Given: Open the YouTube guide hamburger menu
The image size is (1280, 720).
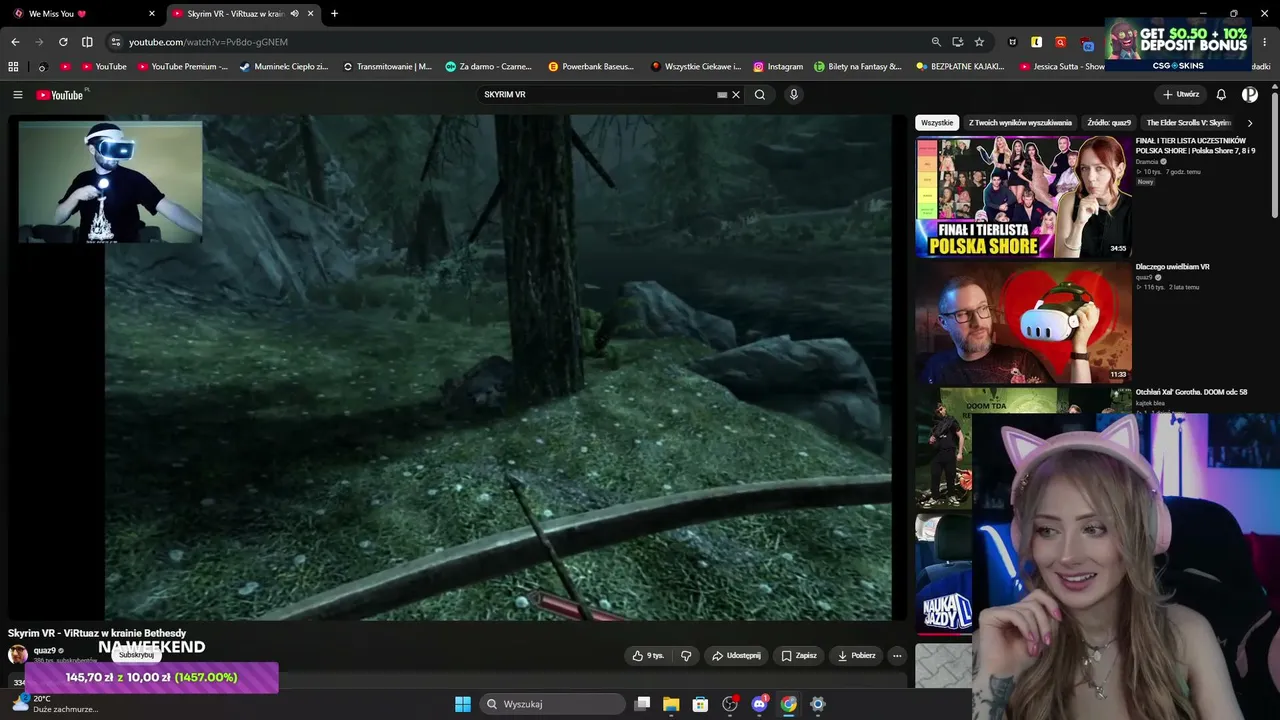Looking at the screenshot, I should 18,95.
